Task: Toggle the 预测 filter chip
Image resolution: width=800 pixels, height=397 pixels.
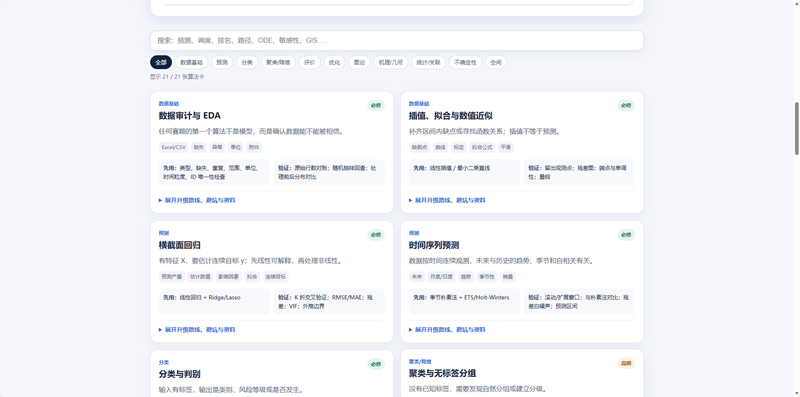Action: 222,62
